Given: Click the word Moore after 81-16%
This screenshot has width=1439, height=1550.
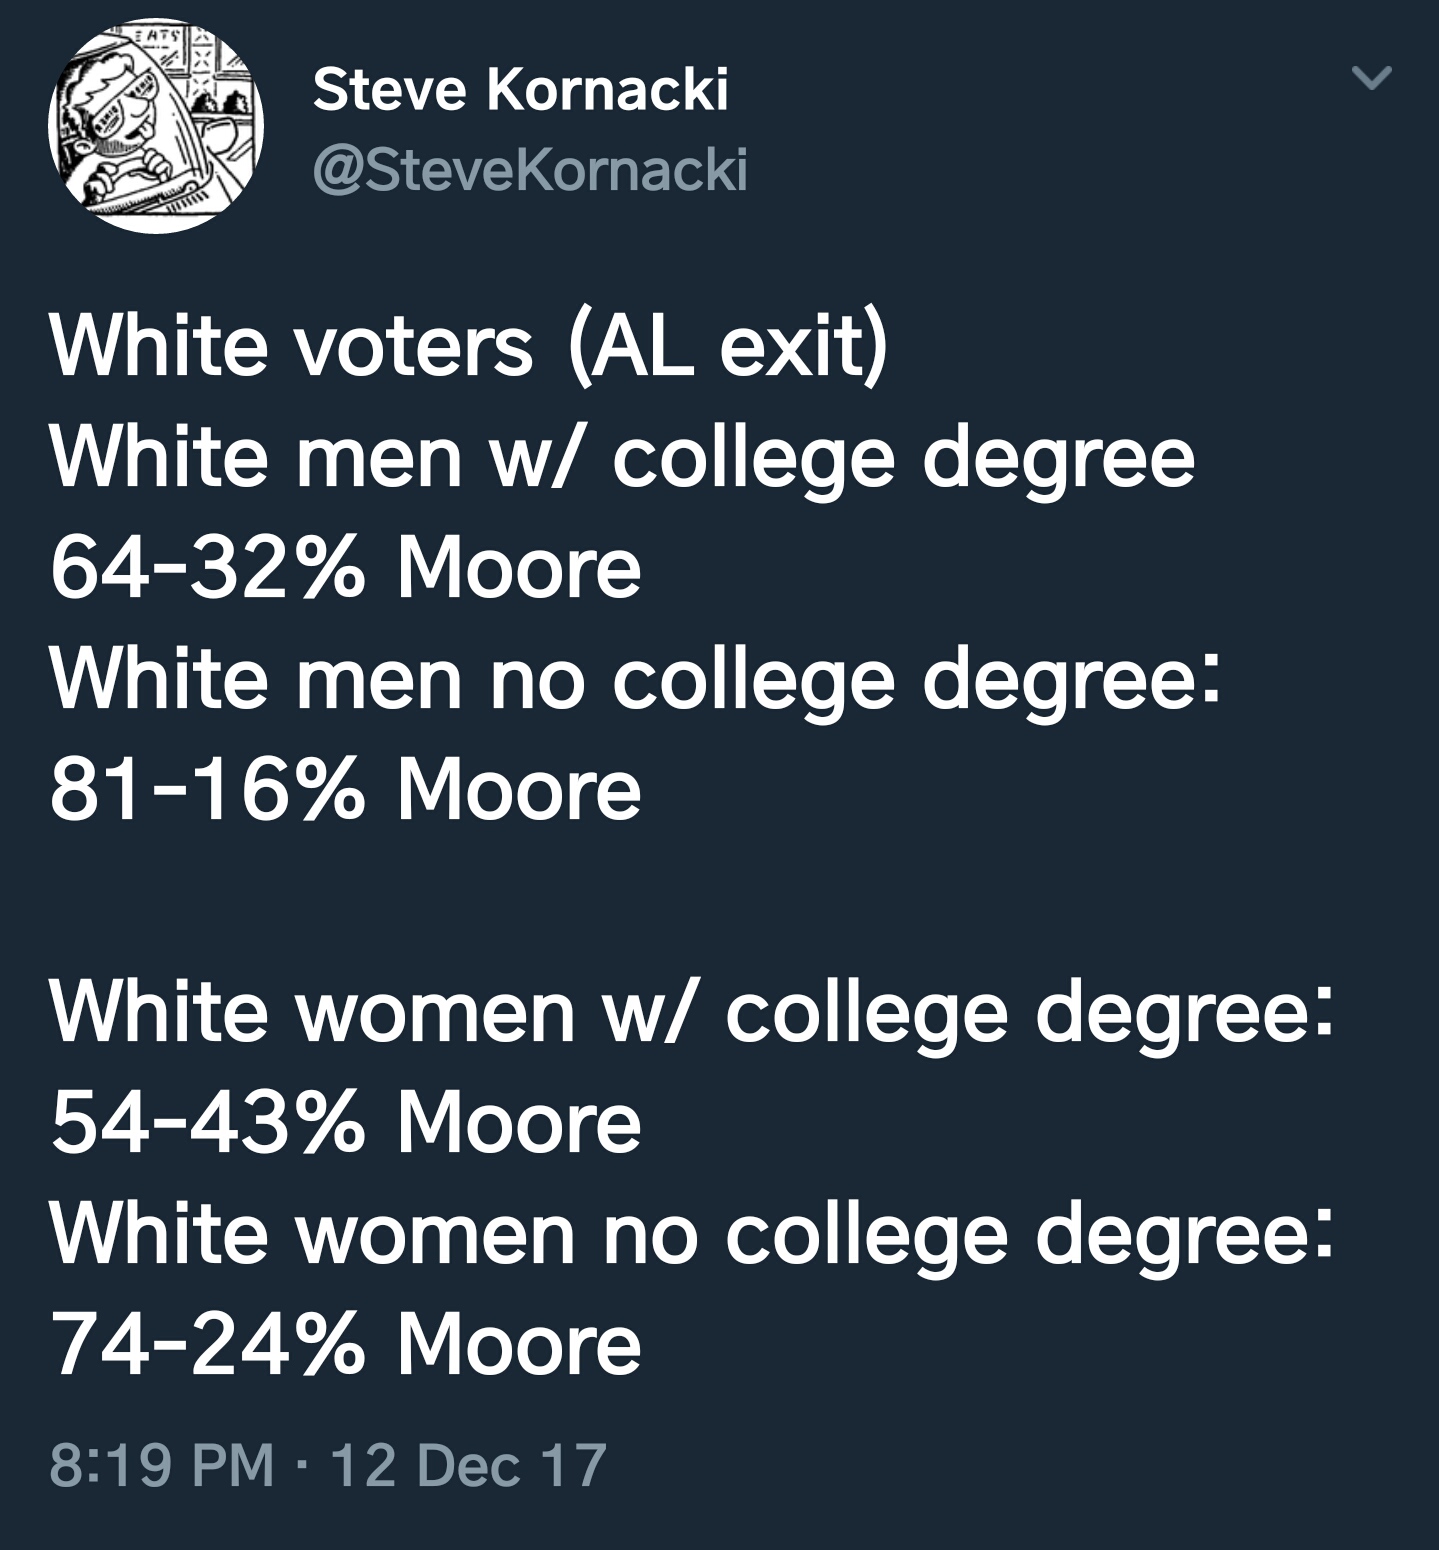Looking at the screenshot, I should (519, 790).
